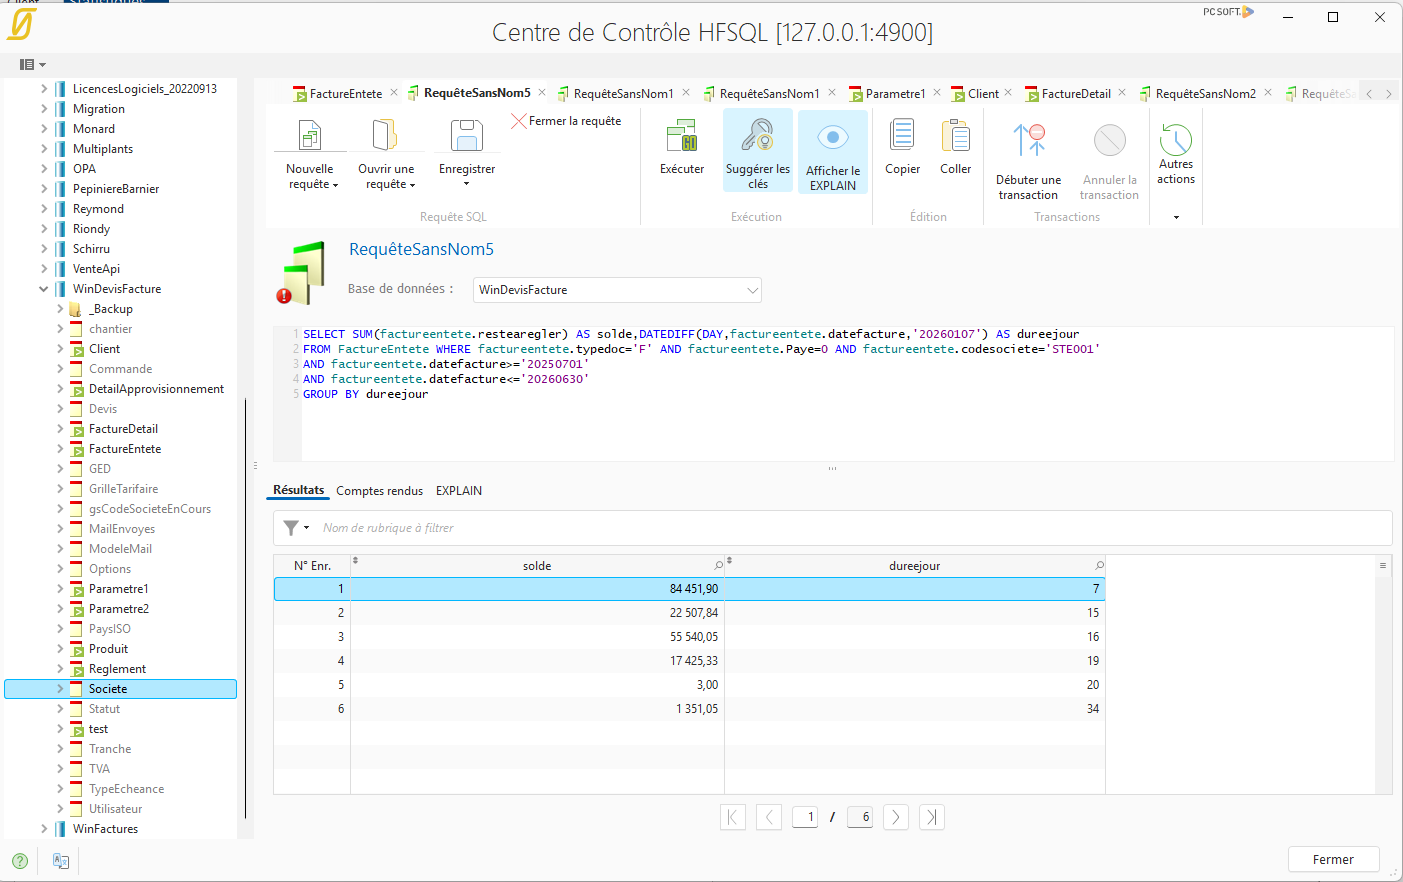Click Débuter une transaction icon
The image size is (1403, 882).
(1029, 141)
